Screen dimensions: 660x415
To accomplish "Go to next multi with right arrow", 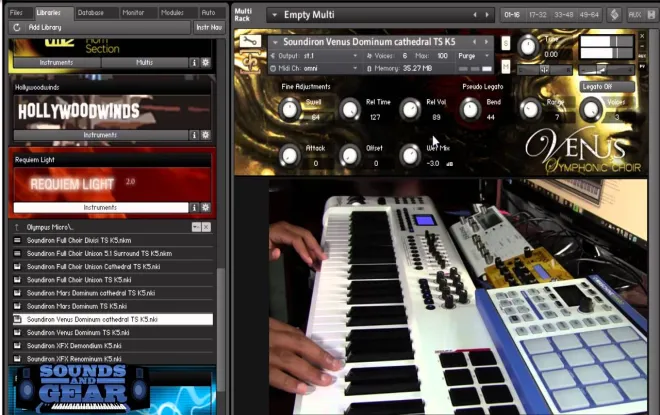I will click(487, 15).
